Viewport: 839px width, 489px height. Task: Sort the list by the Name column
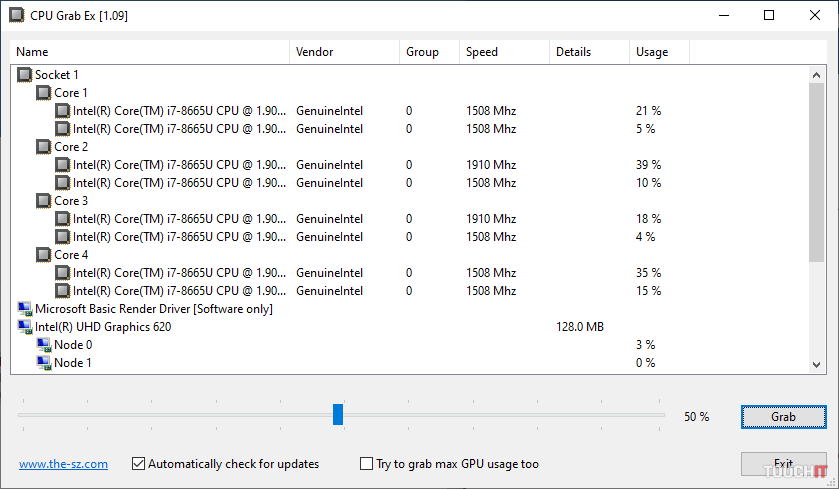click(150, 52)
